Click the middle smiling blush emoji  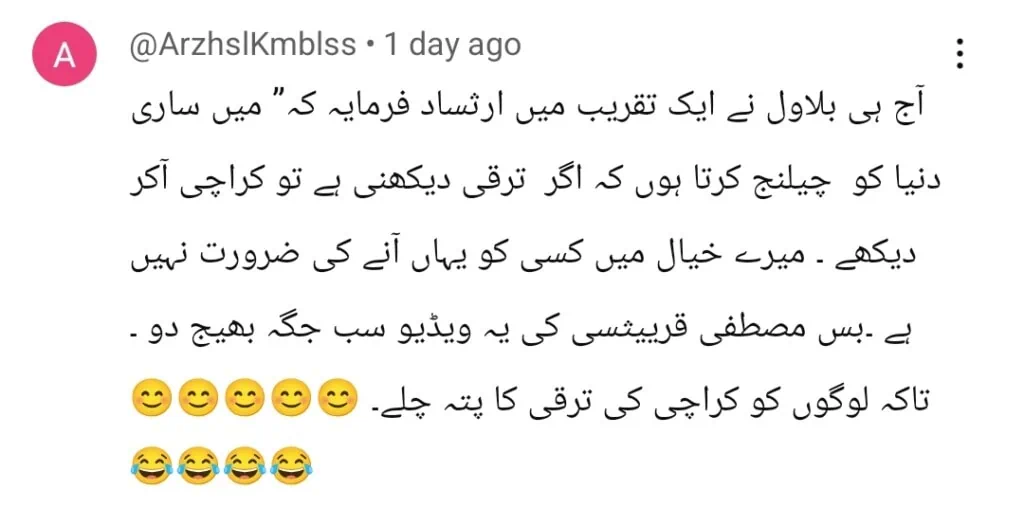(x=245, y=397)
